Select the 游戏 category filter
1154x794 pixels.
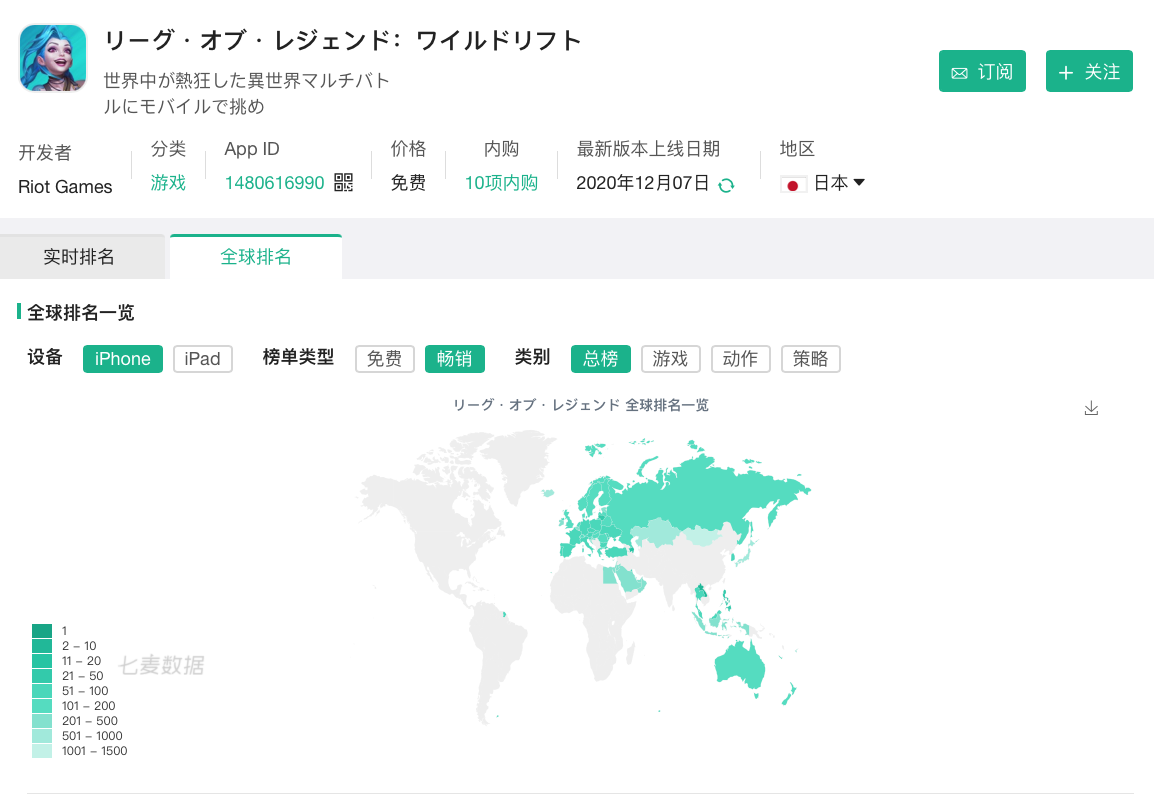pyautogui.click(x=670, y=358)
